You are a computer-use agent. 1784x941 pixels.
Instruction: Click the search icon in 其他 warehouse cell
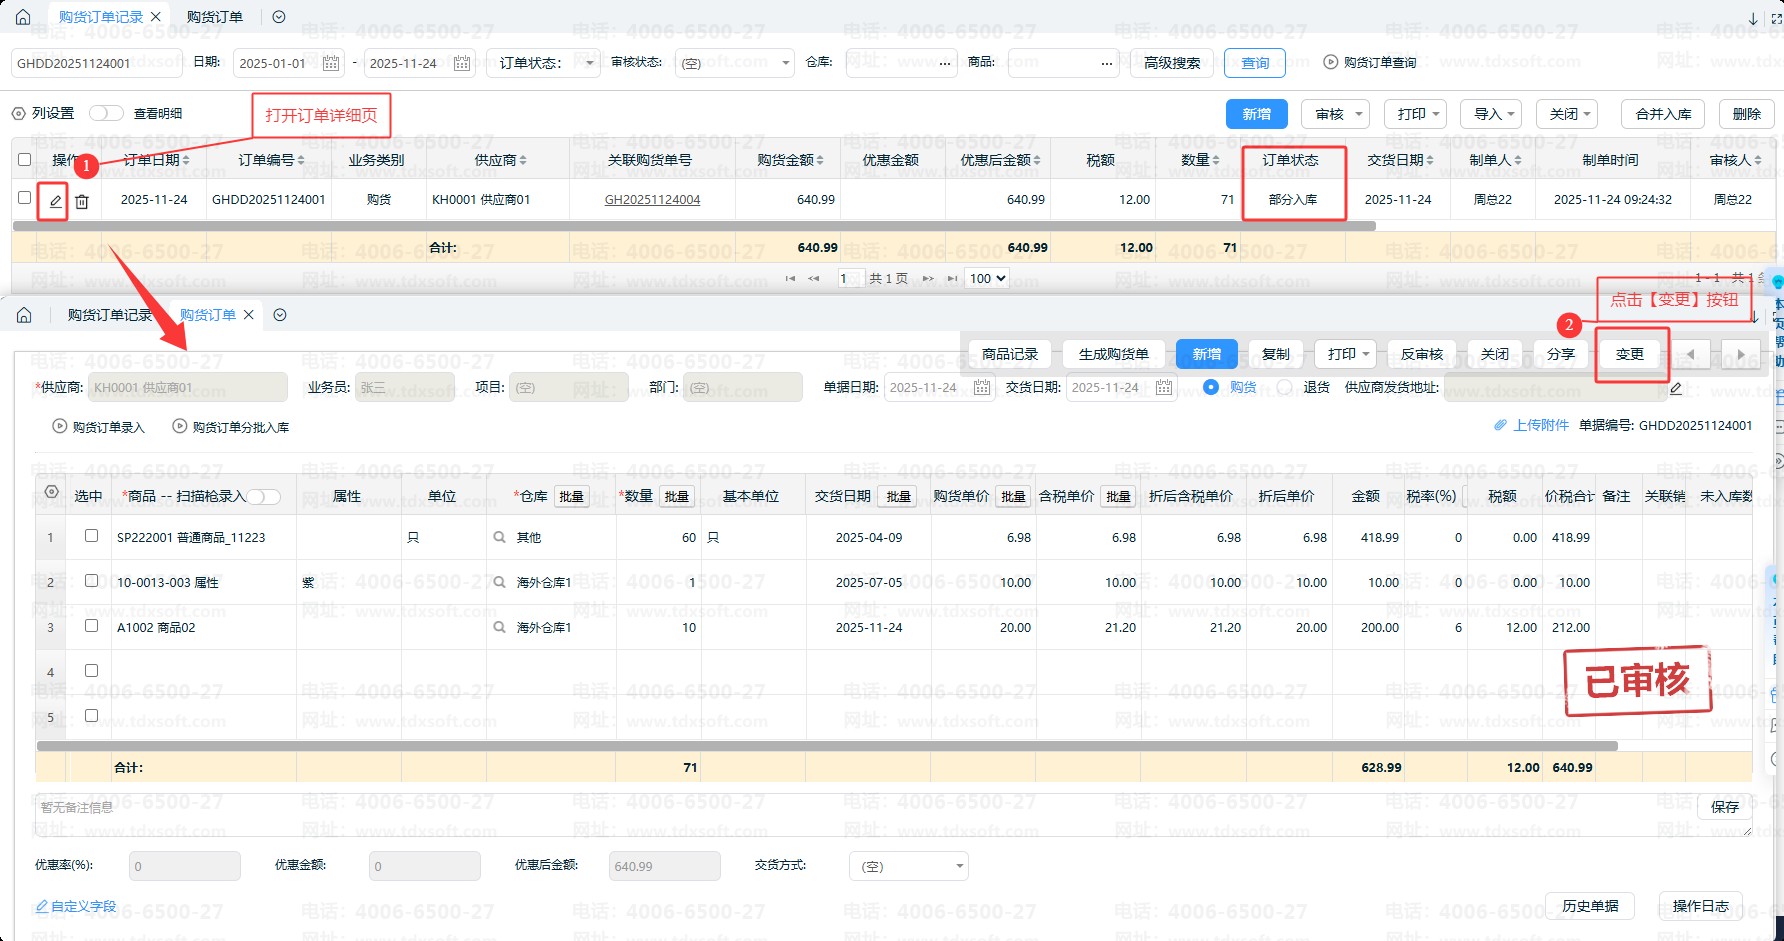(499, 537)
